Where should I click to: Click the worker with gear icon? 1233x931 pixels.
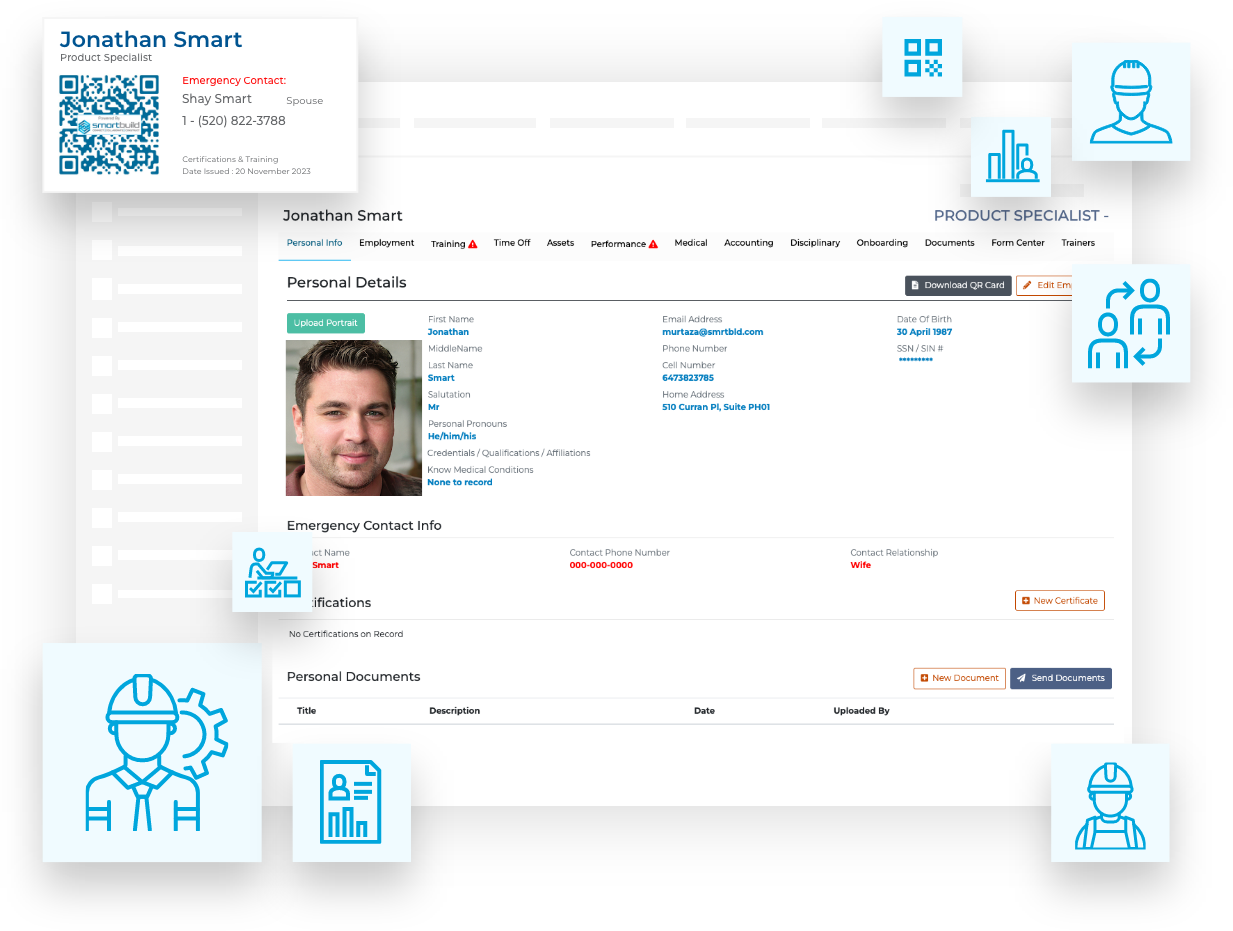[152, 752]
